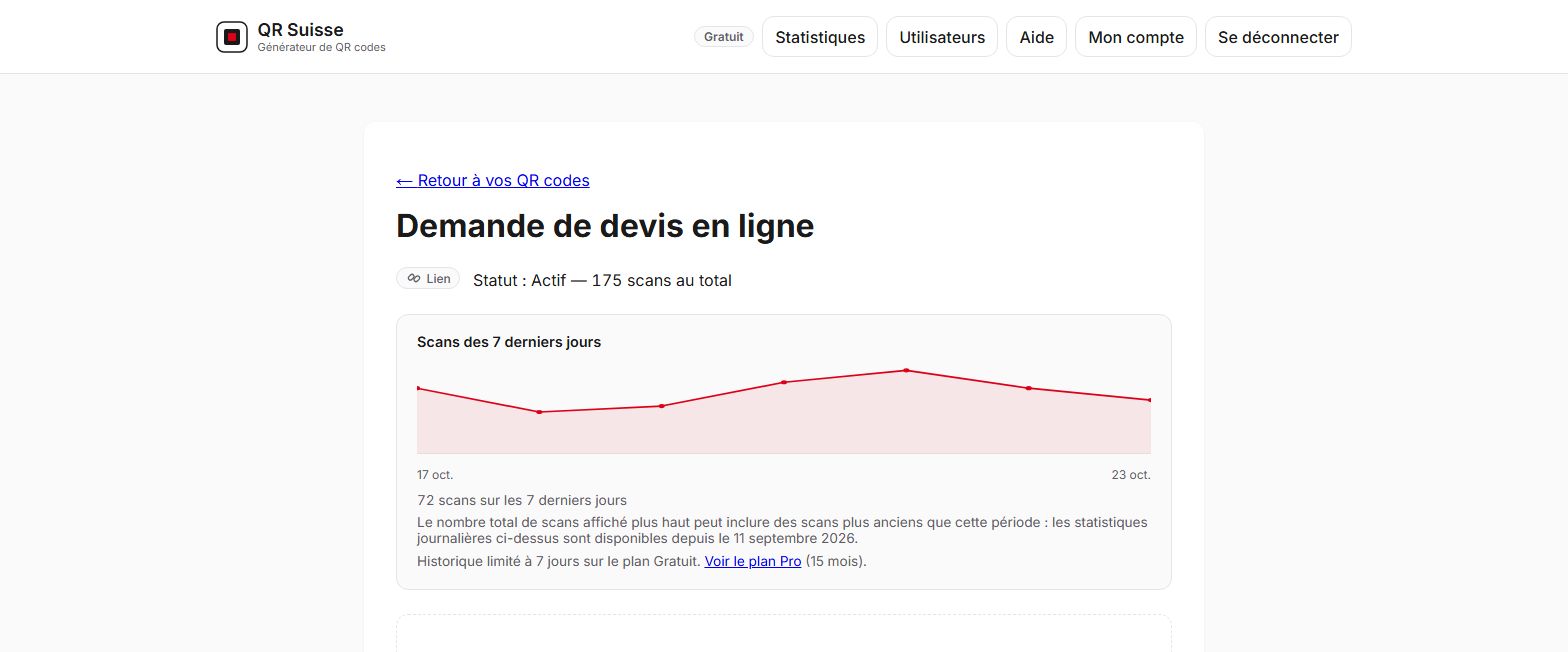Viewport: 1568px width, 652px height.
Task: Select the peak data point on the scans chart
Action: [906, 370]
